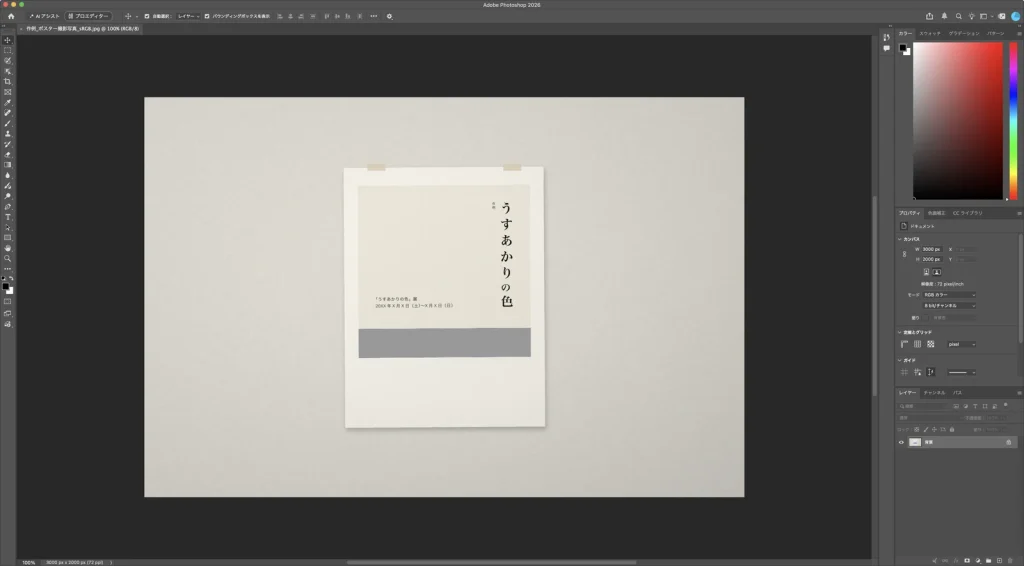1024x566 pixels.
Task: Select the Rectangle shape tool
Action: pyautogui.click(x=8, y=238)
